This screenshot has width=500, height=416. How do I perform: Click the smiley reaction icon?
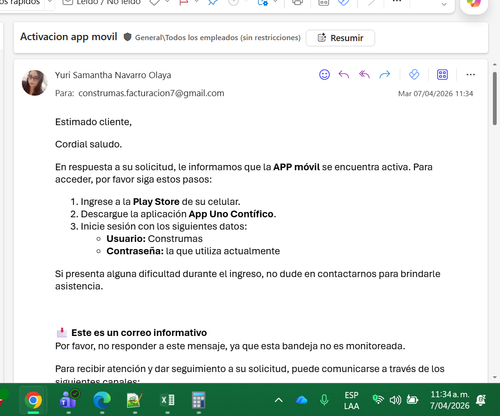324,74
